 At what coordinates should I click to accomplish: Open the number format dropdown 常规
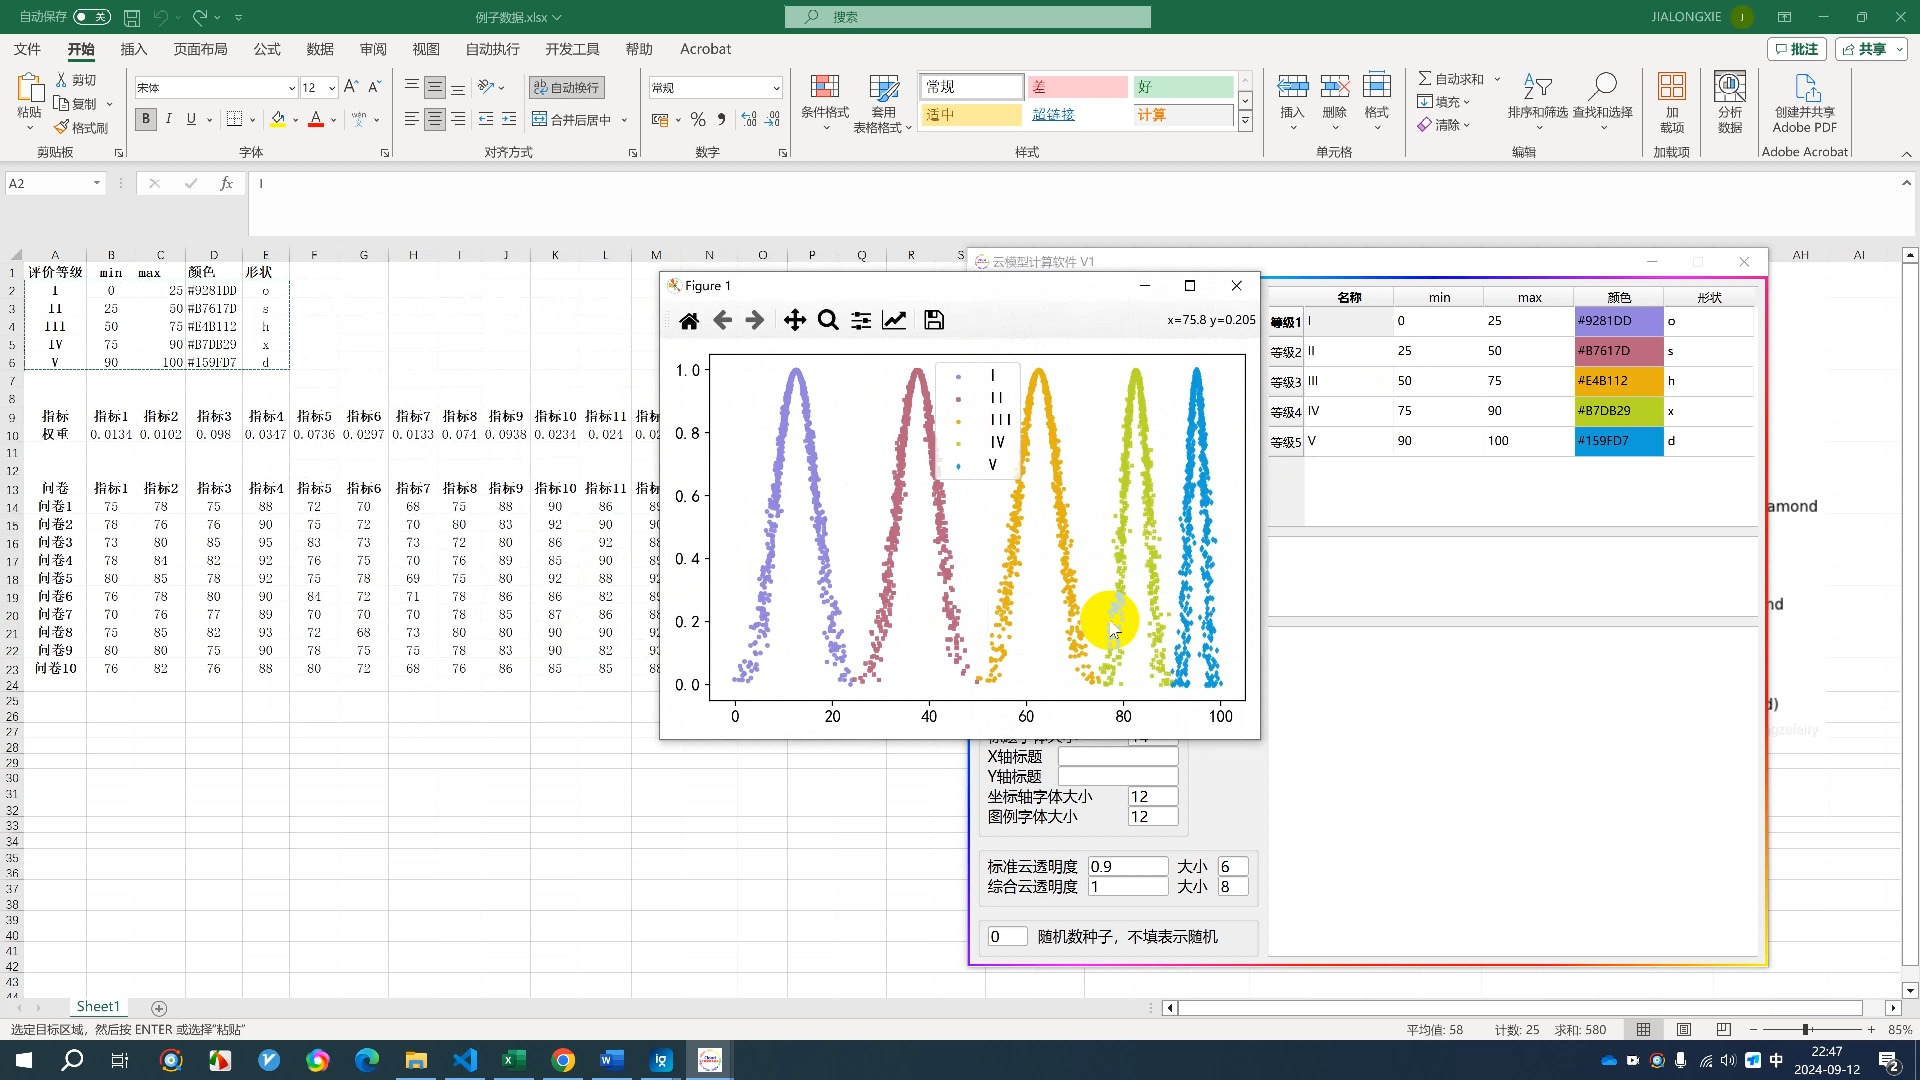click(776, 88)
